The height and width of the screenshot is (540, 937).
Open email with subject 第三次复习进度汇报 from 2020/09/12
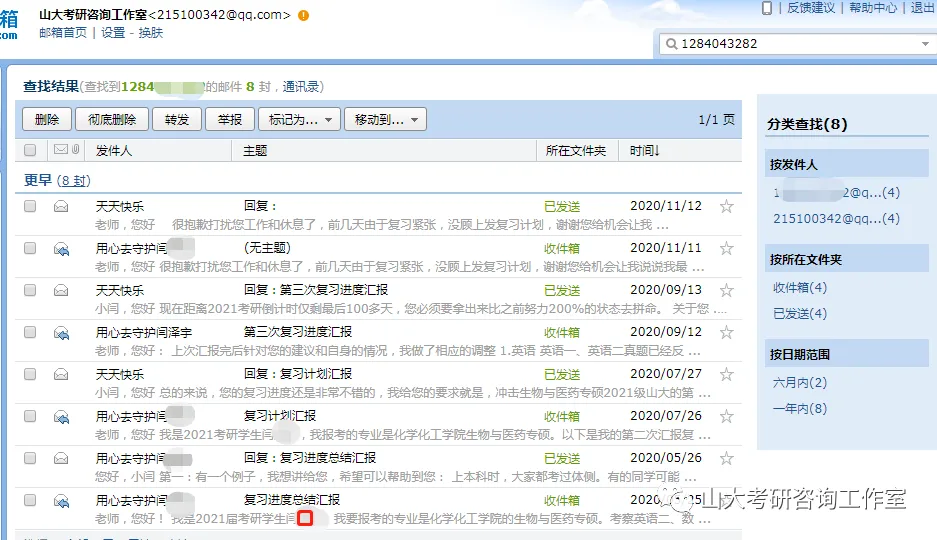tap(298, 332)
